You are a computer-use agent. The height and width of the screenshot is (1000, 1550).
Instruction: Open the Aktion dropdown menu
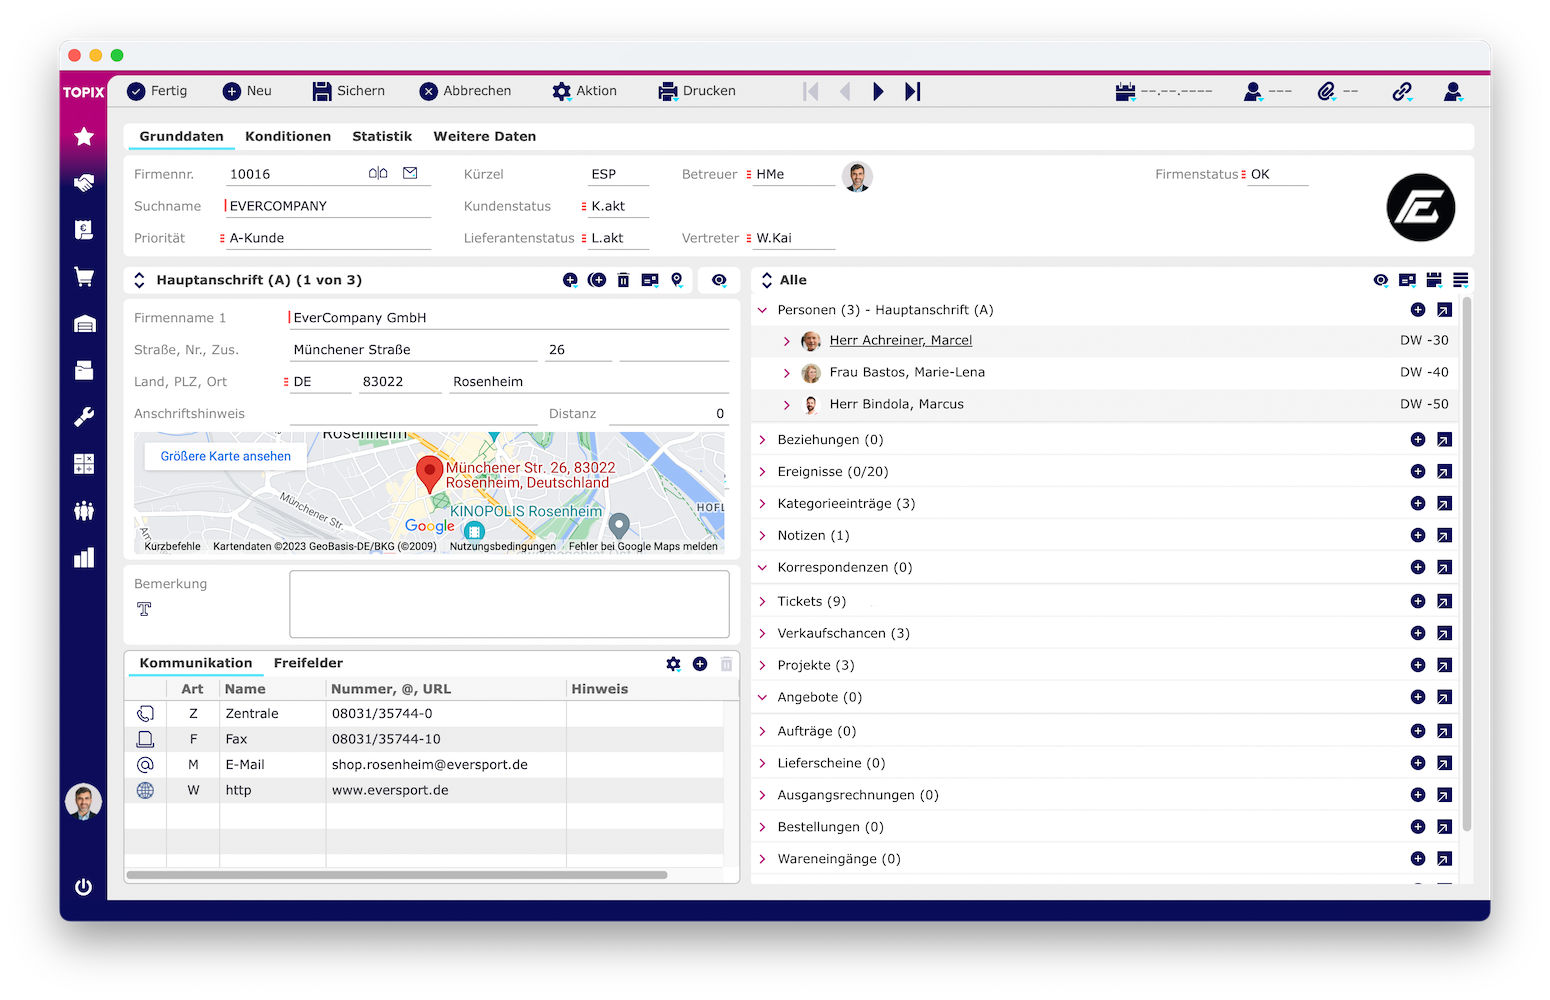point(584,91)
